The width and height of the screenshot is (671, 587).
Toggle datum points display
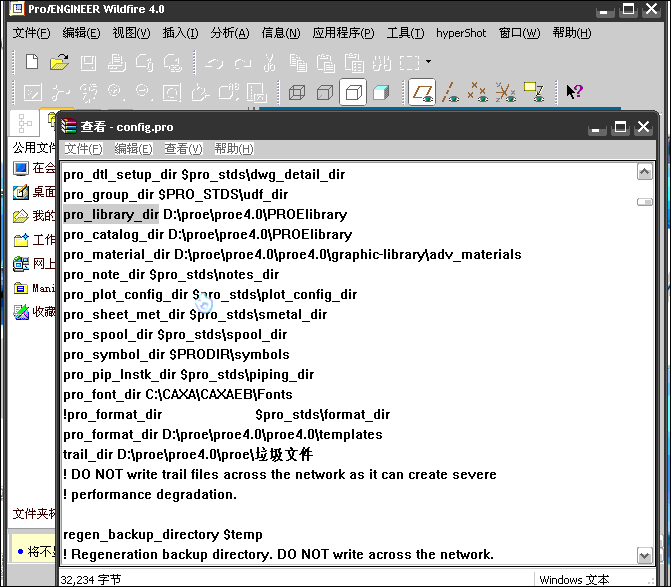click(478, 92)
